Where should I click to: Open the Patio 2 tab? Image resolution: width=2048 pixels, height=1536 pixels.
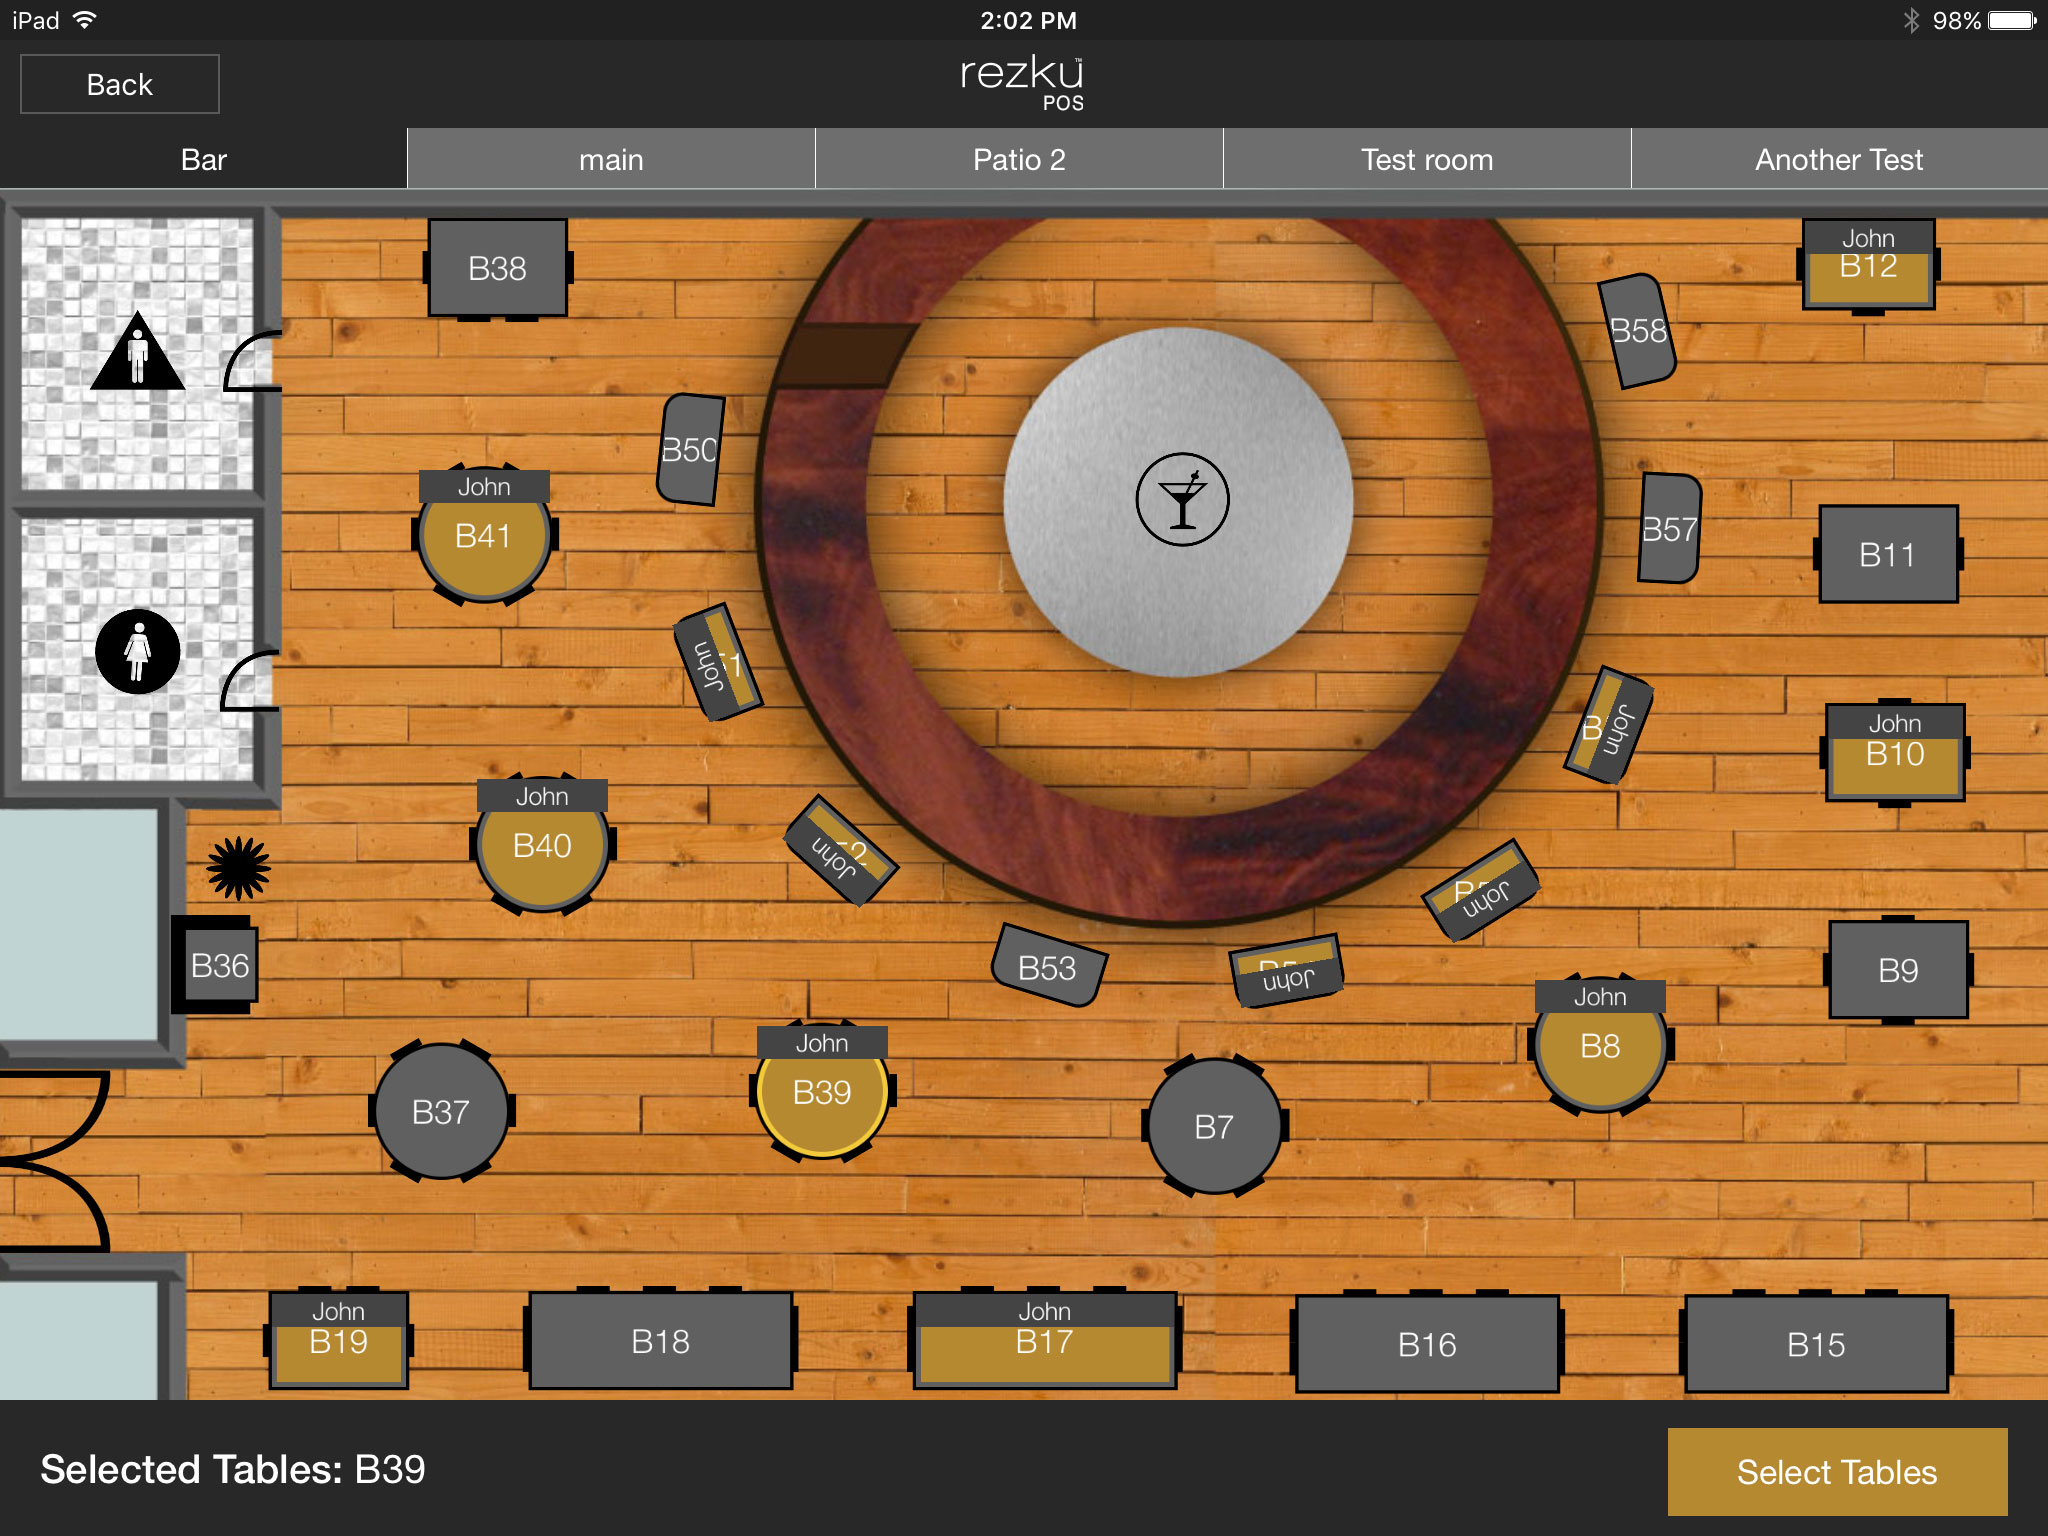[1019, 160]
